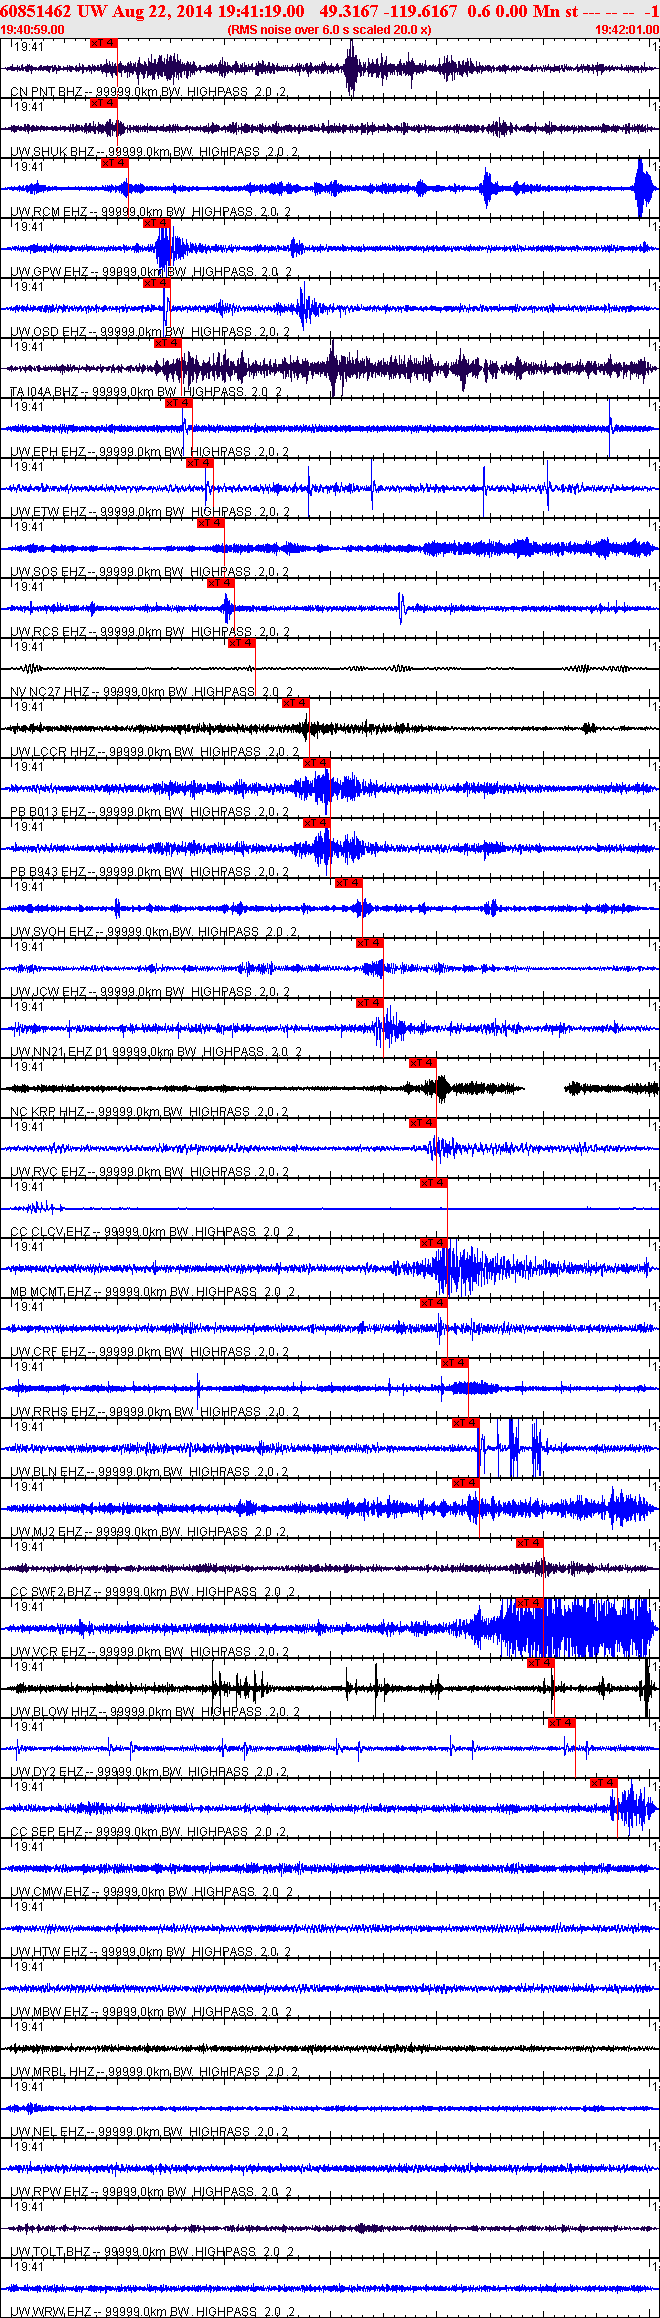The height and width of the screenshot is (2318, 660).
Task: Click the 'UW ETW EHZ' trace label
Action: [x=48, y=512]
